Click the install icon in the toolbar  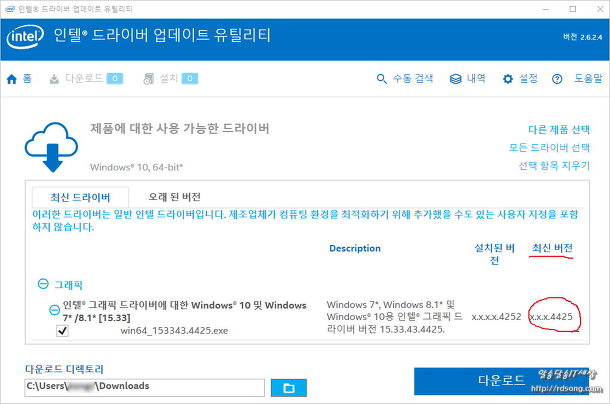click(x=149, y=78)
